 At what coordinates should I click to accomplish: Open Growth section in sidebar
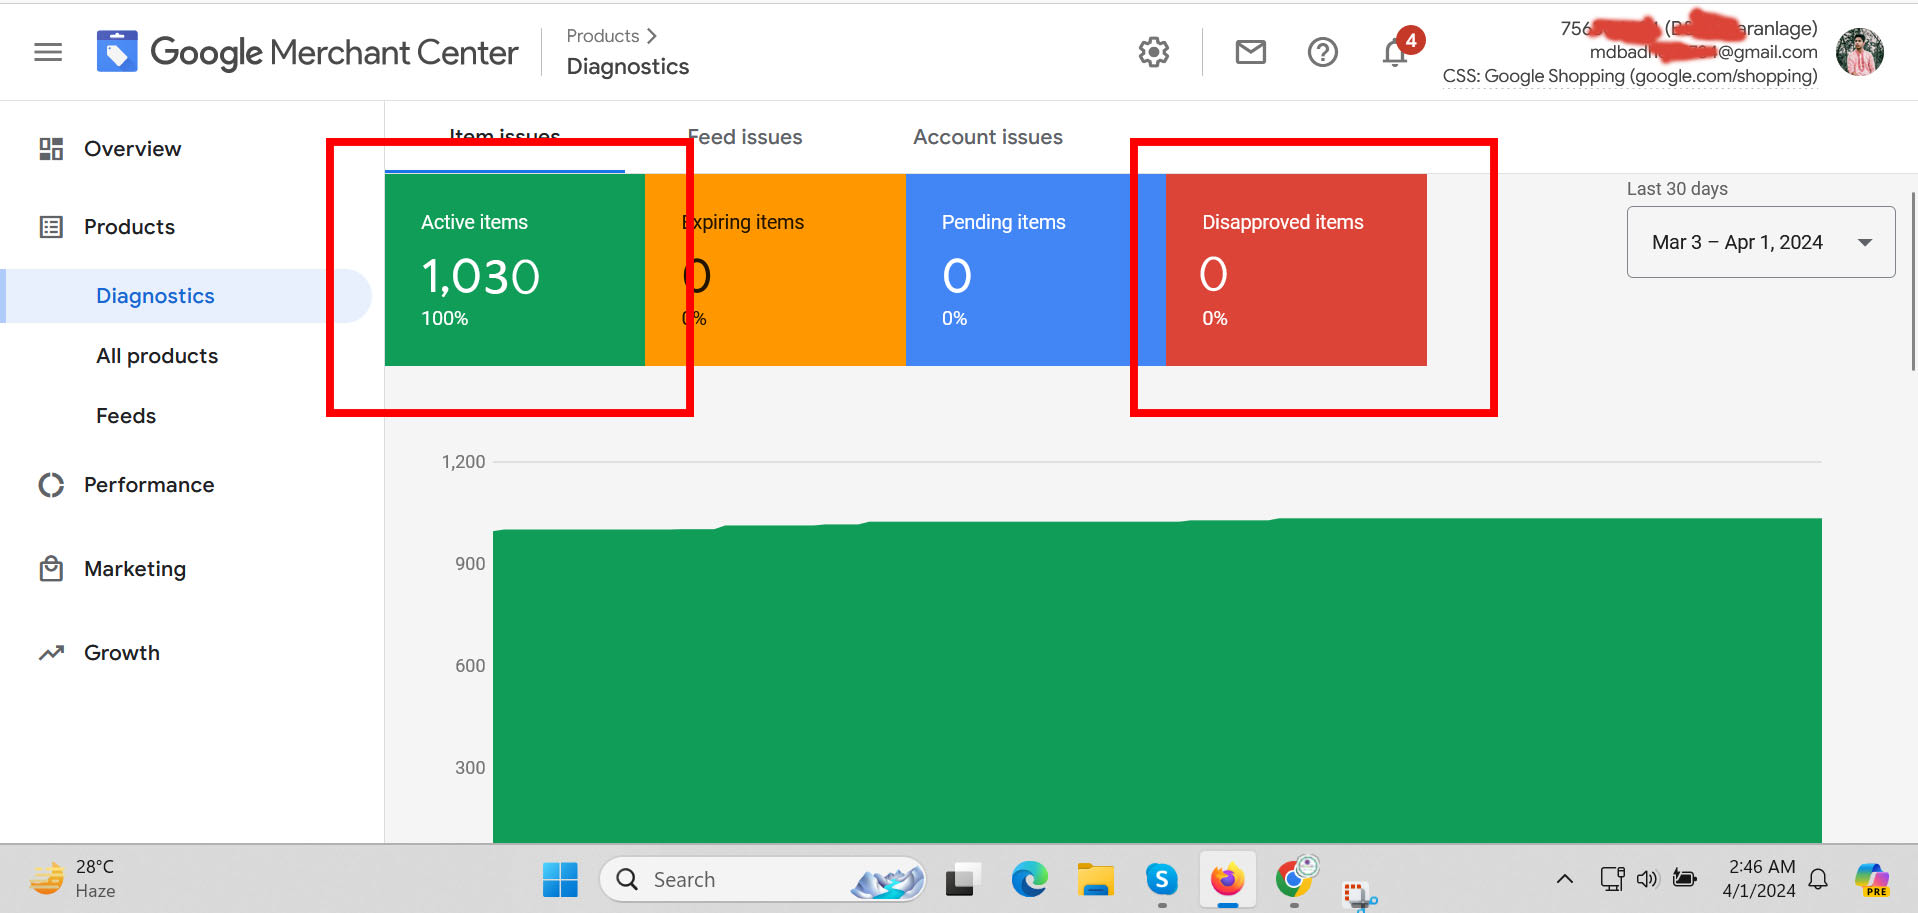(122, 653)
